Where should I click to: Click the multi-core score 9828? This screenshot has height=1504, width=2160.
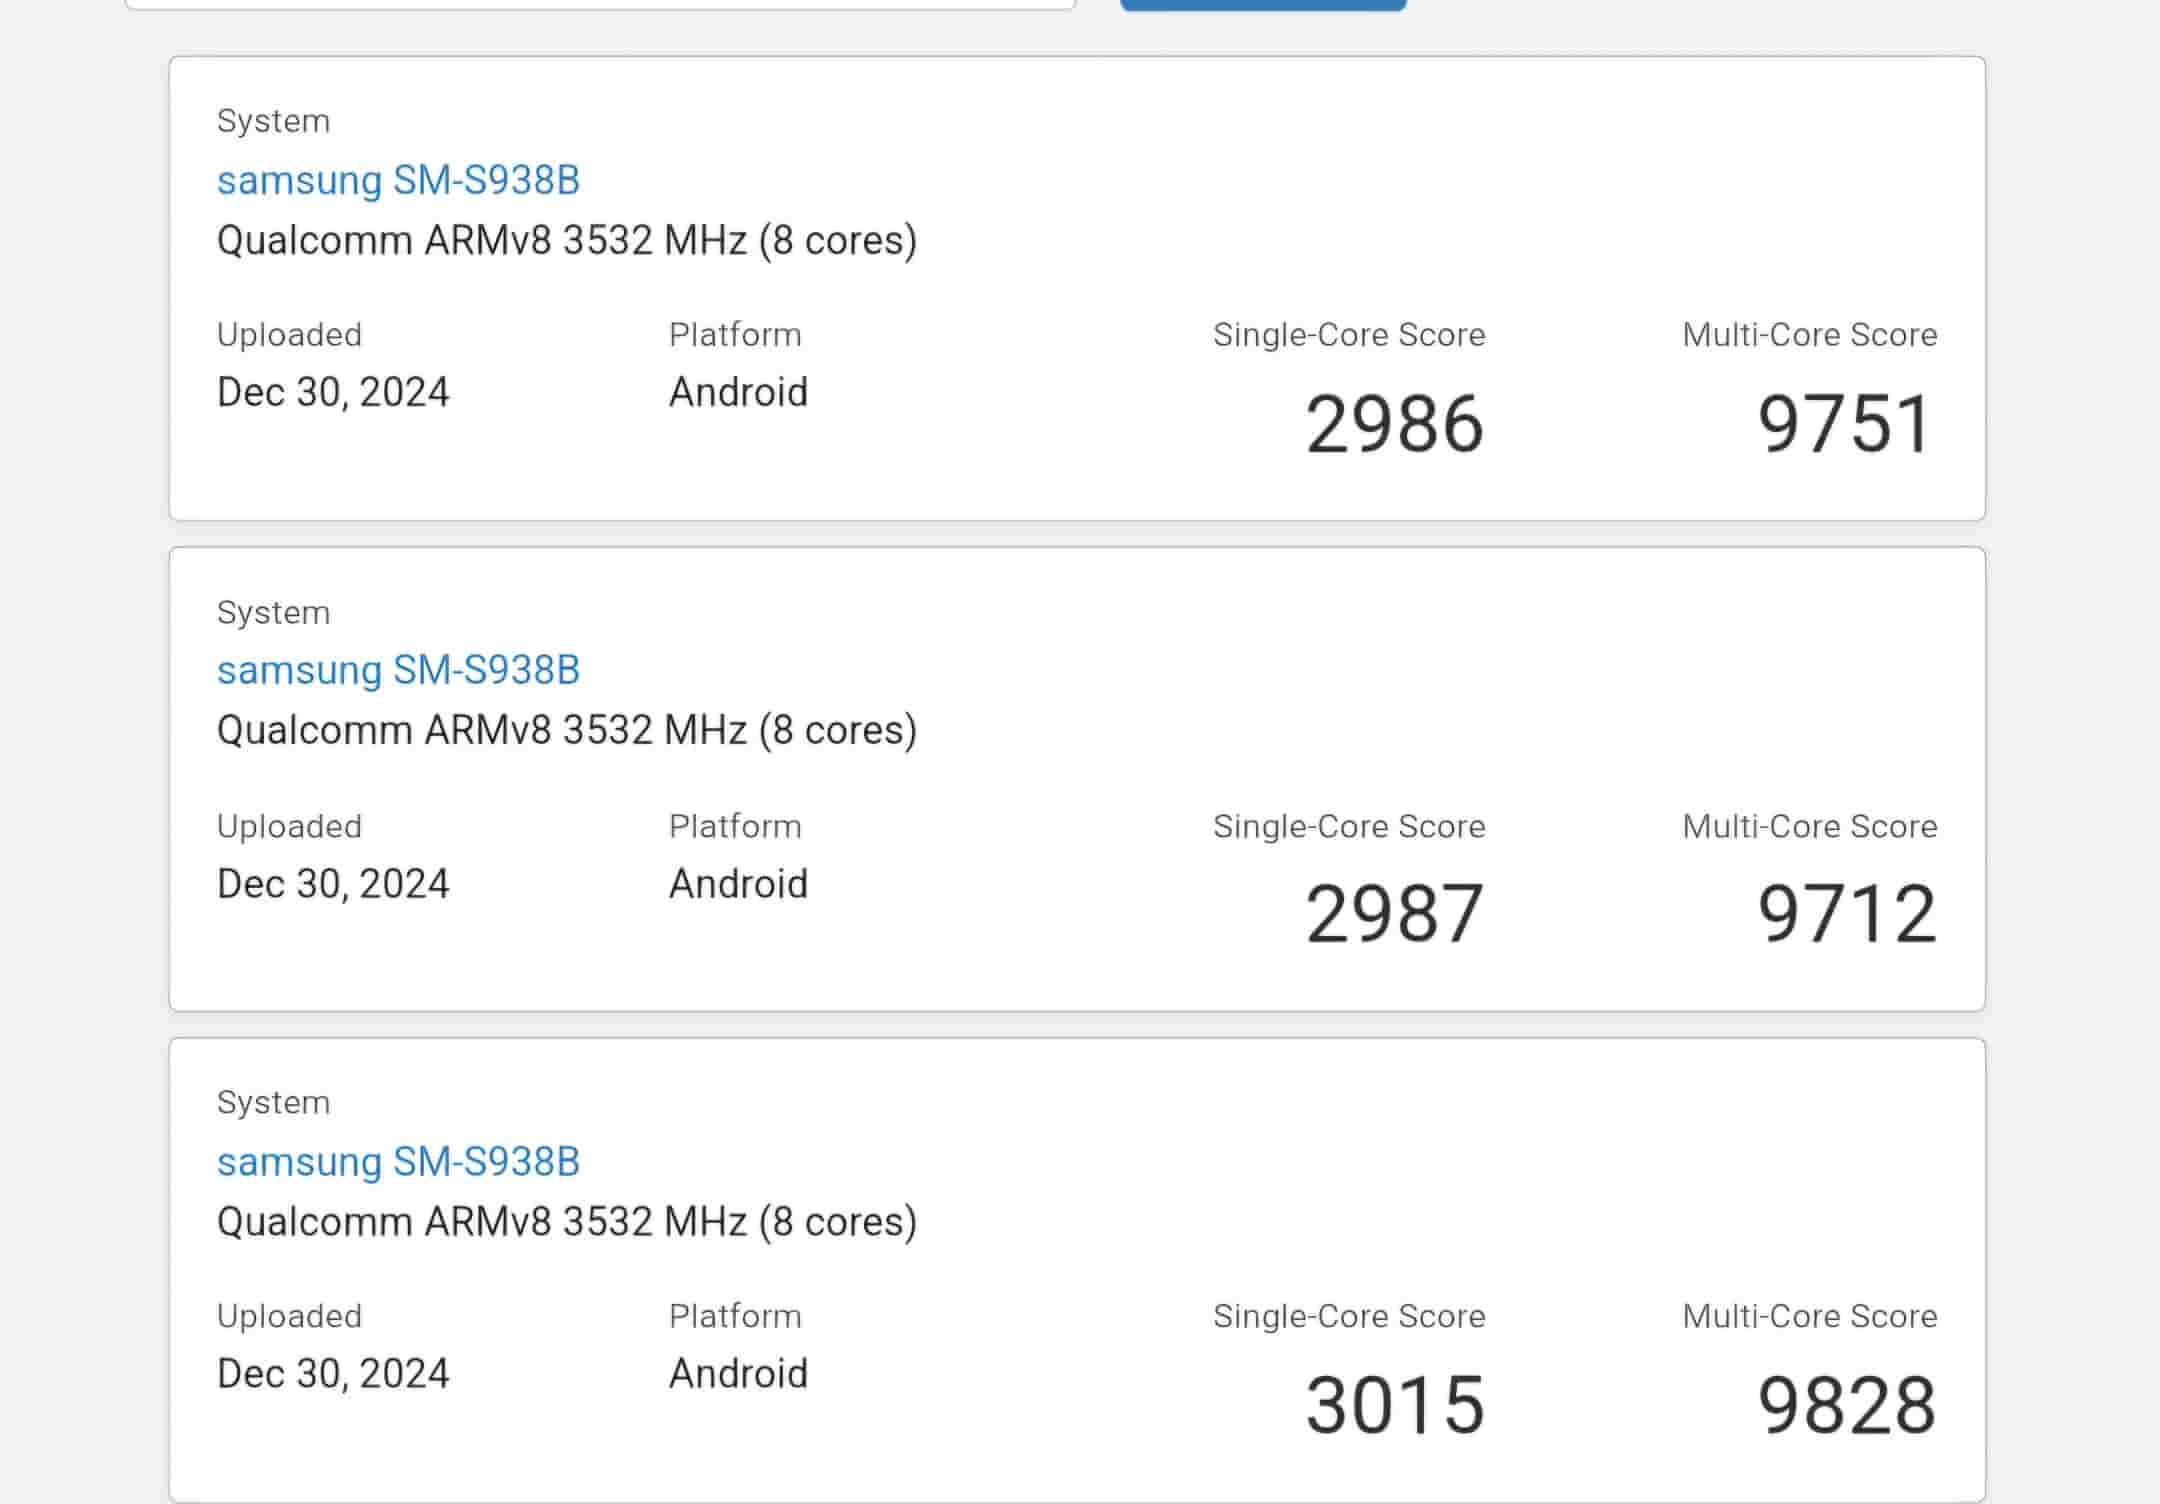pos(1846,1405)
